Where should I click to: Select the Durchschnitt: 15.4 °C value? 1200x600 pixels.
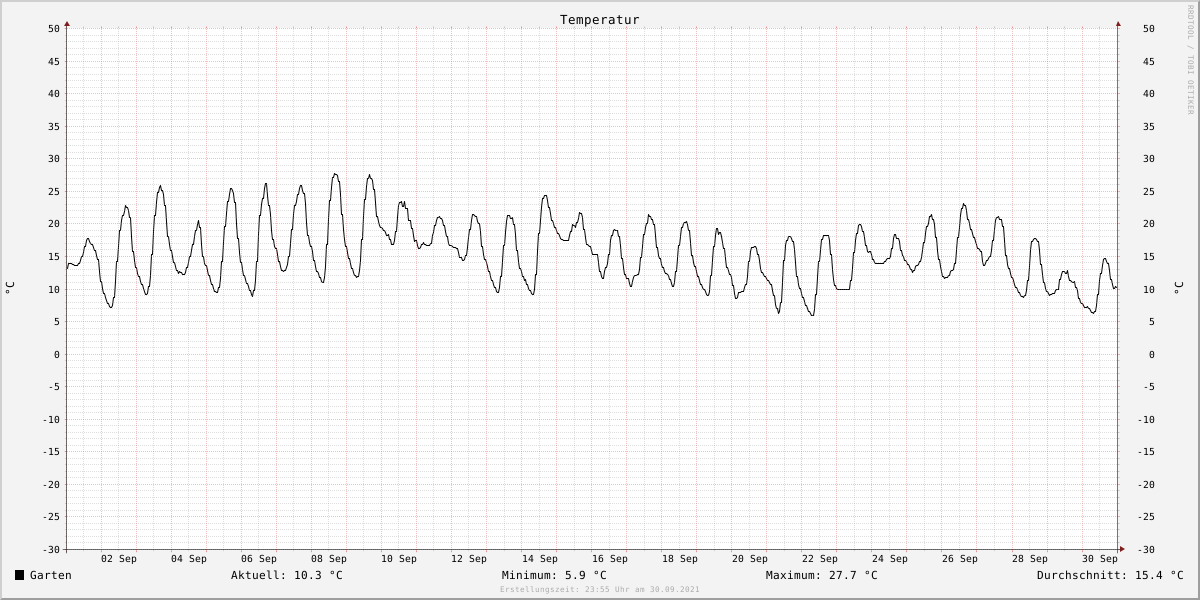(x=1110, y=575)
